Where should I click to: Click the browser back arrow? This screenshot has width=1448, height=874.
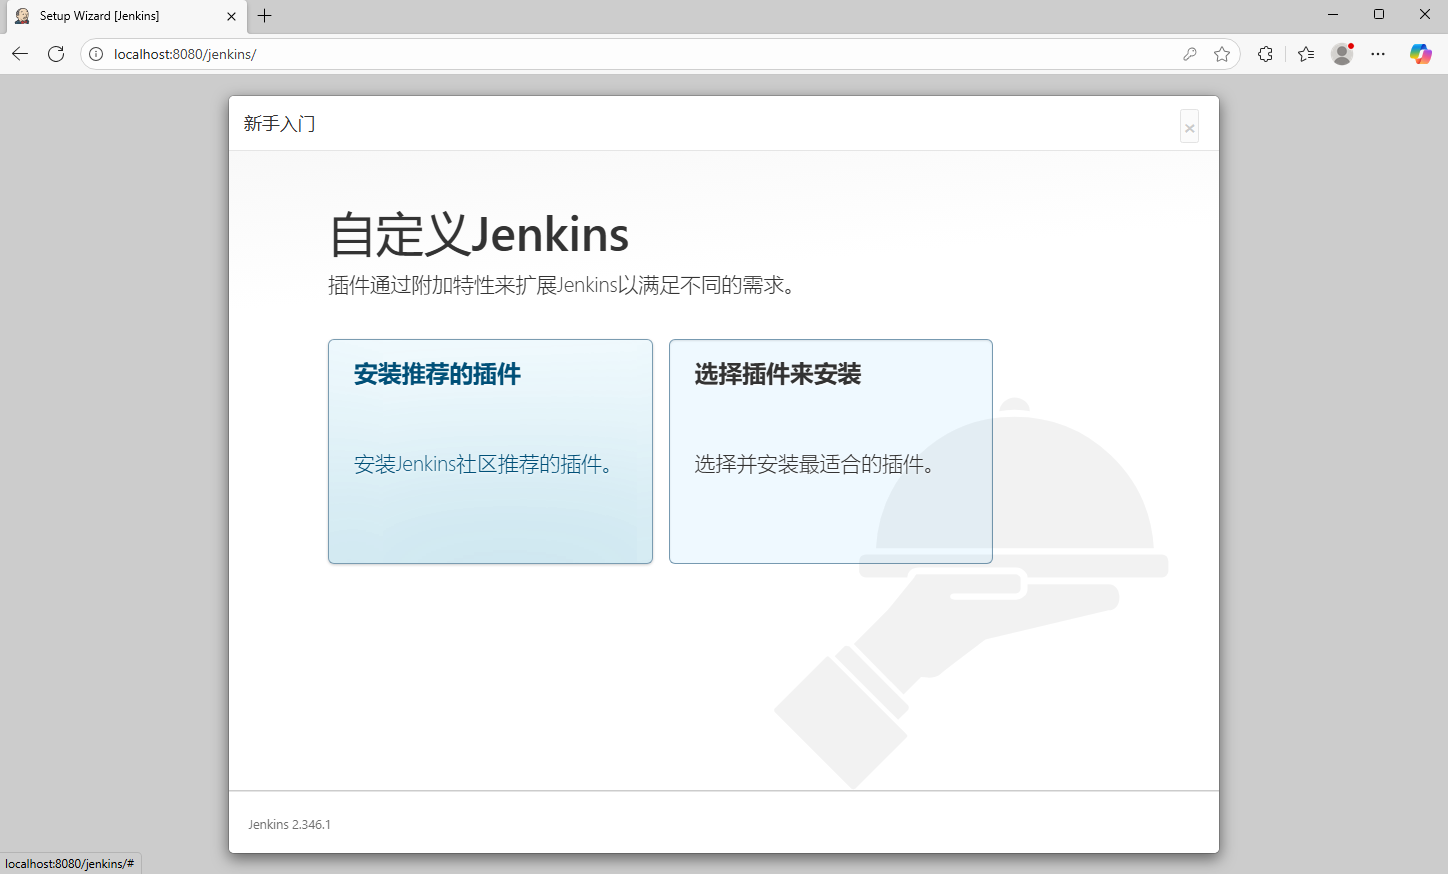pos(20,54)
